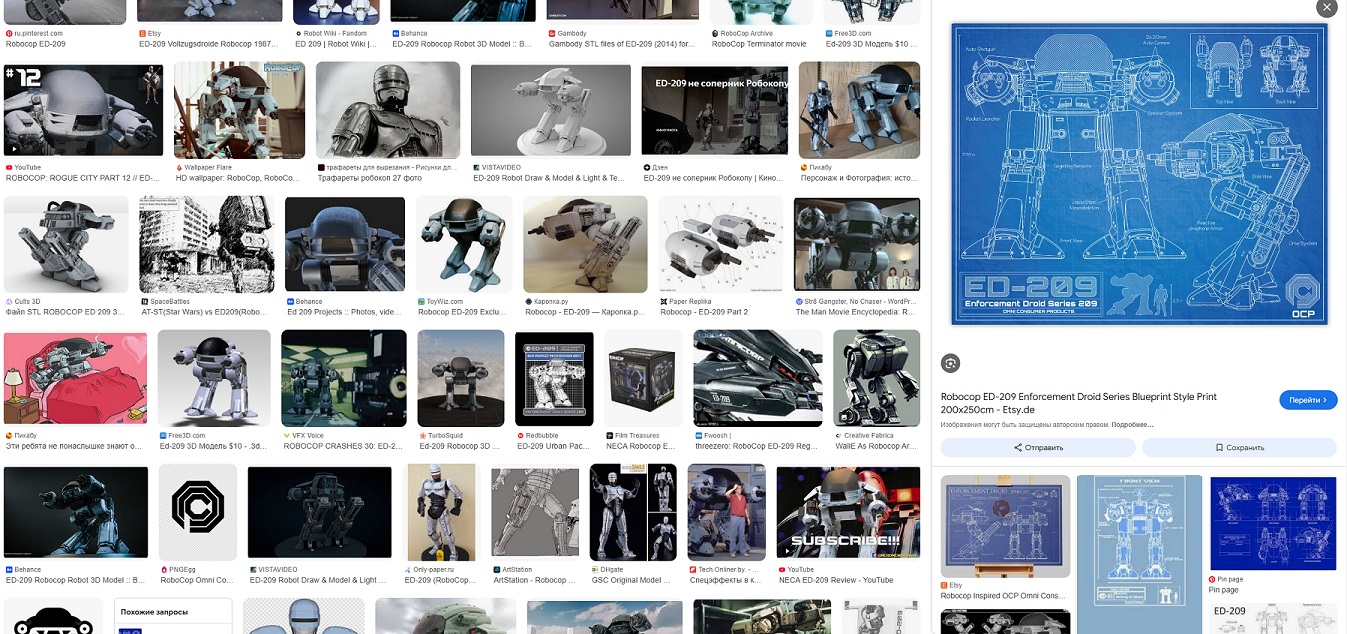Click the 'Gambody STL files of ED-209 (2014)' caption
Image resolution: width=1347 pixels, height=634 pixels.
pos(621,44)
